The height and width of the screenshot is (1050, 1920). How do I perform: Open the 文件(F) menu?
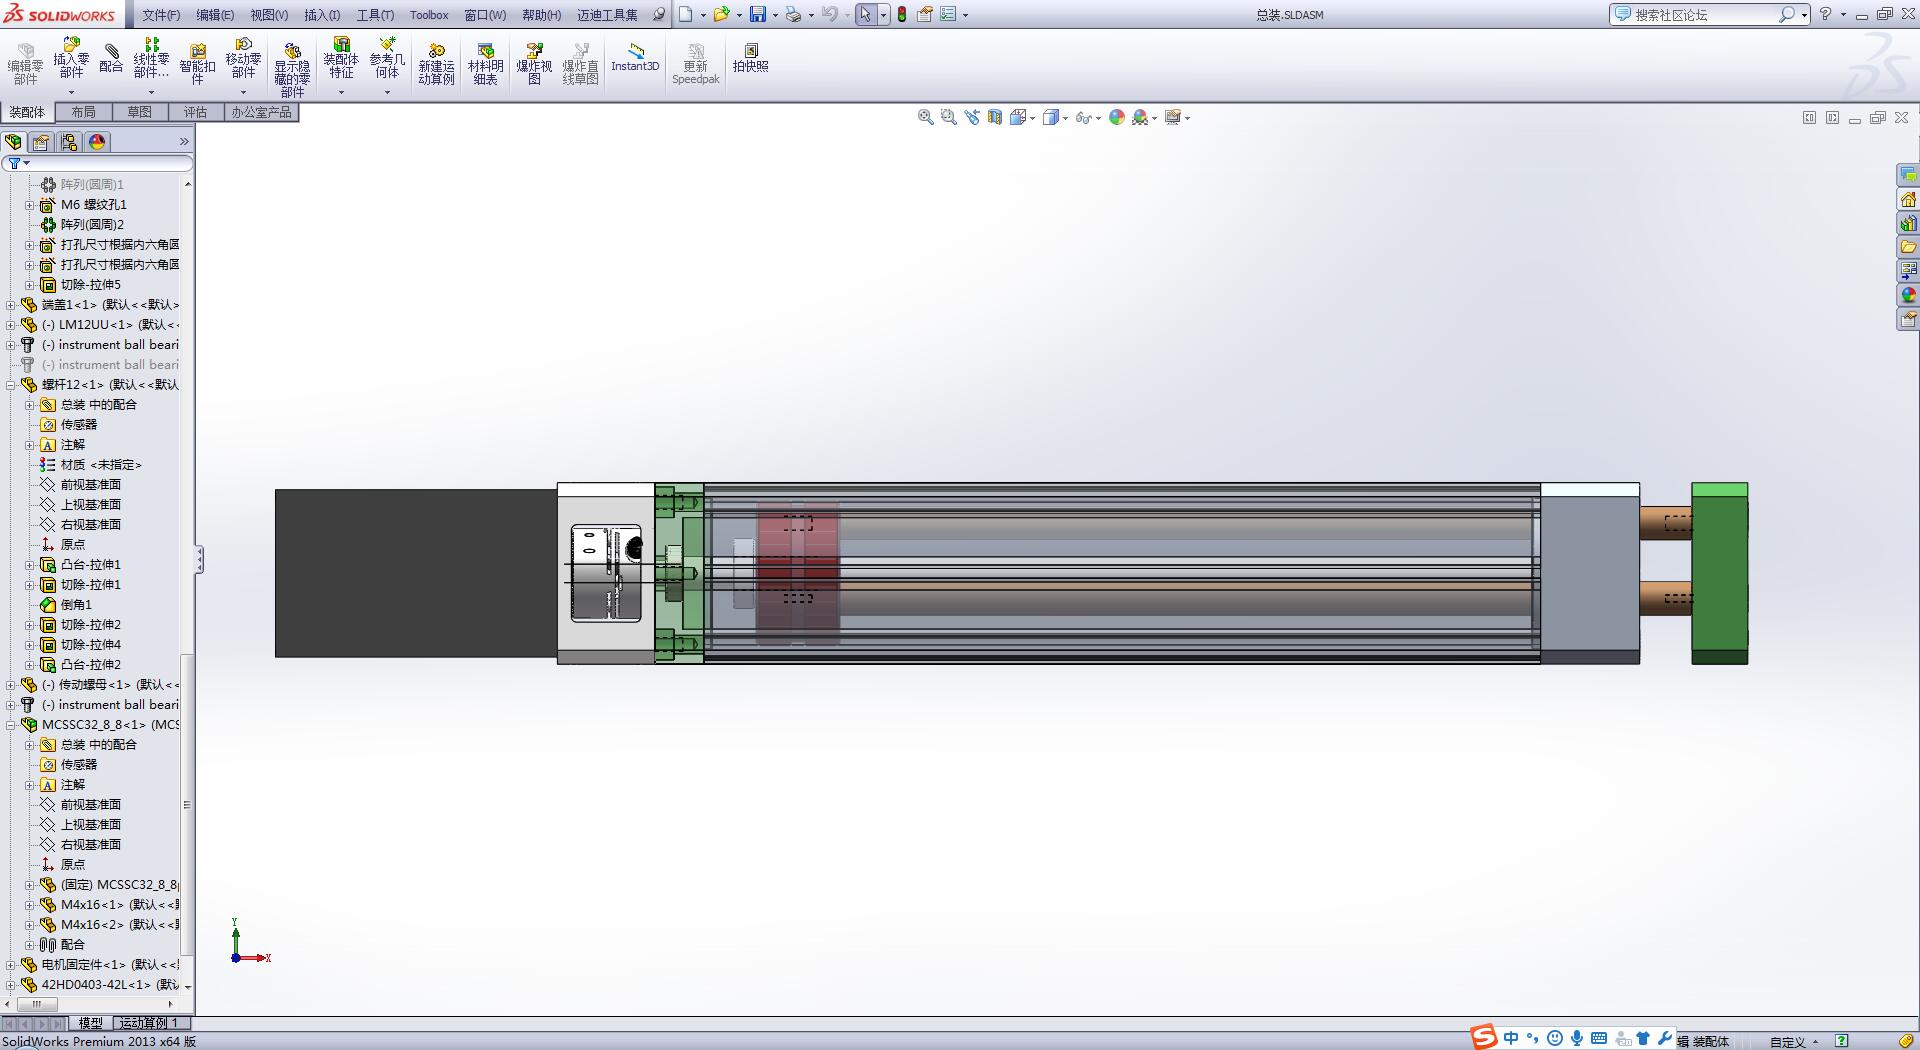(161, 15)
